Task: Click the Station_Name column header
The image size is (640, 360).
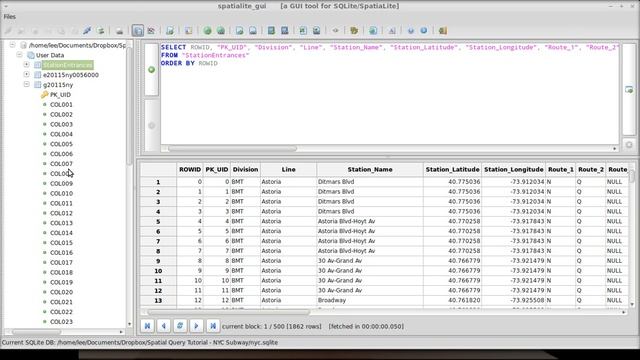Action: (370, 169)
